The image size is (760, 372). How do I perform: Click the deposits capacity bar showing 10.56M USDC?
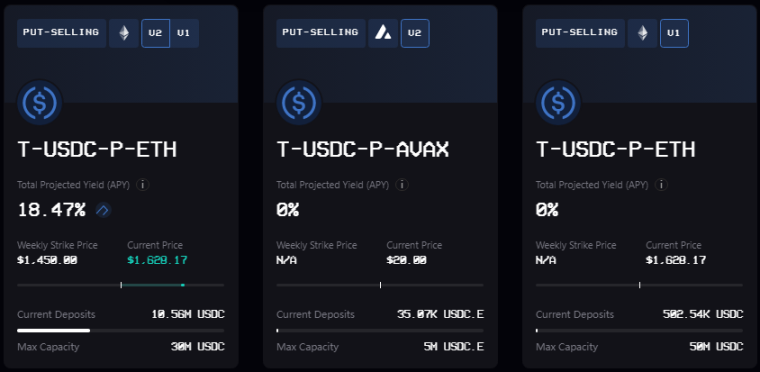121,331
